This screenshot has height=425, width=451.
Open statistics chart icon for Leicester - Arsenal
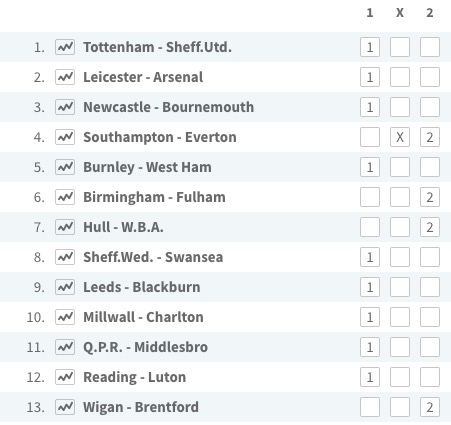pyautogui.click(x=65, y=77)
